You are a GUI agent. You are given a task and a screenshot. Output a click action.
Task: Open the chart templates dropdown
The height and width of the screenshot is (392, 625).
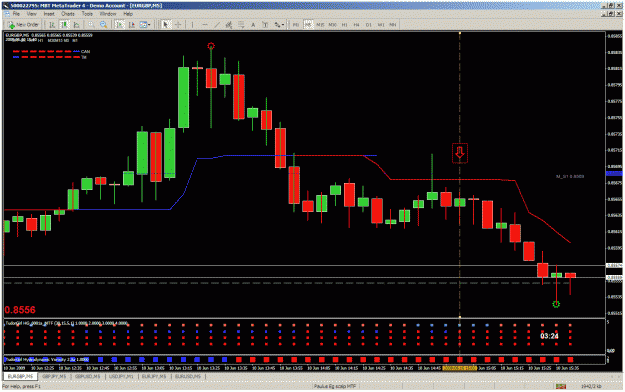(145, 25)
